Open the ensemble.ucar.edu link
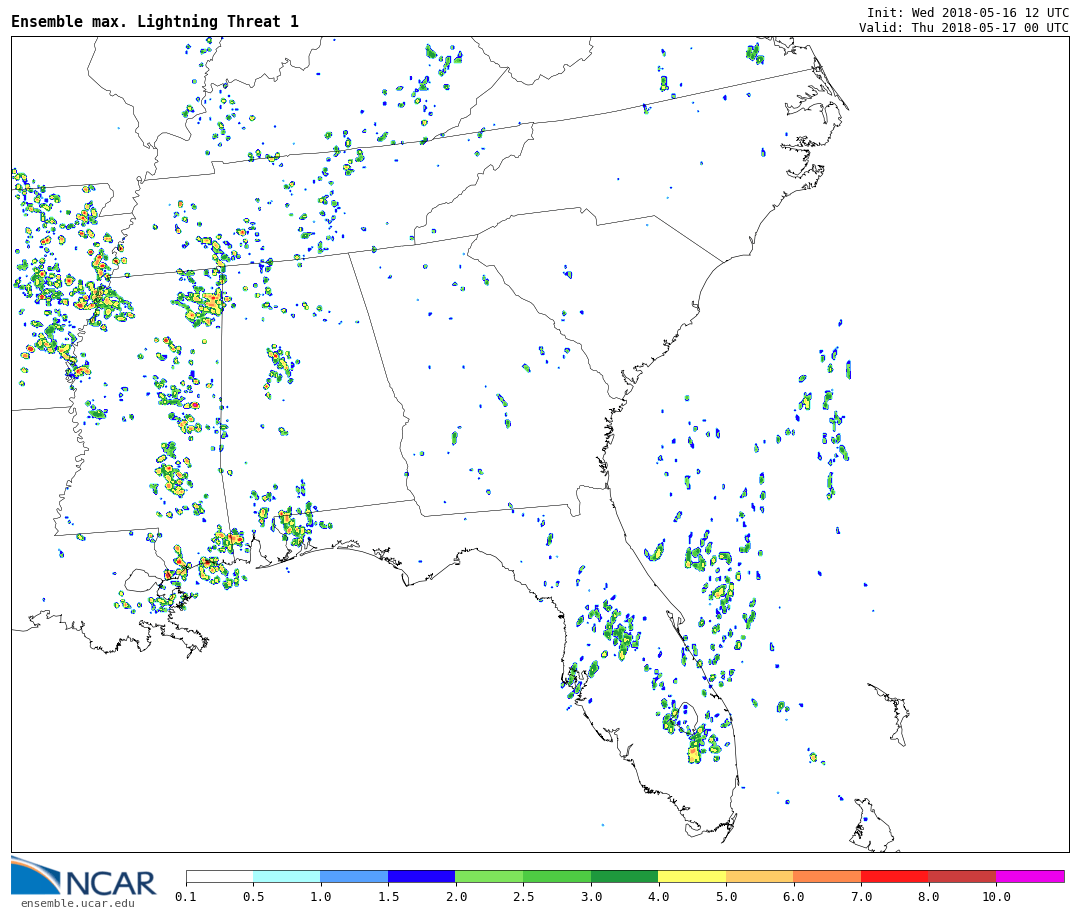This screenshot has height=915, width=1080. pos(77,904)
